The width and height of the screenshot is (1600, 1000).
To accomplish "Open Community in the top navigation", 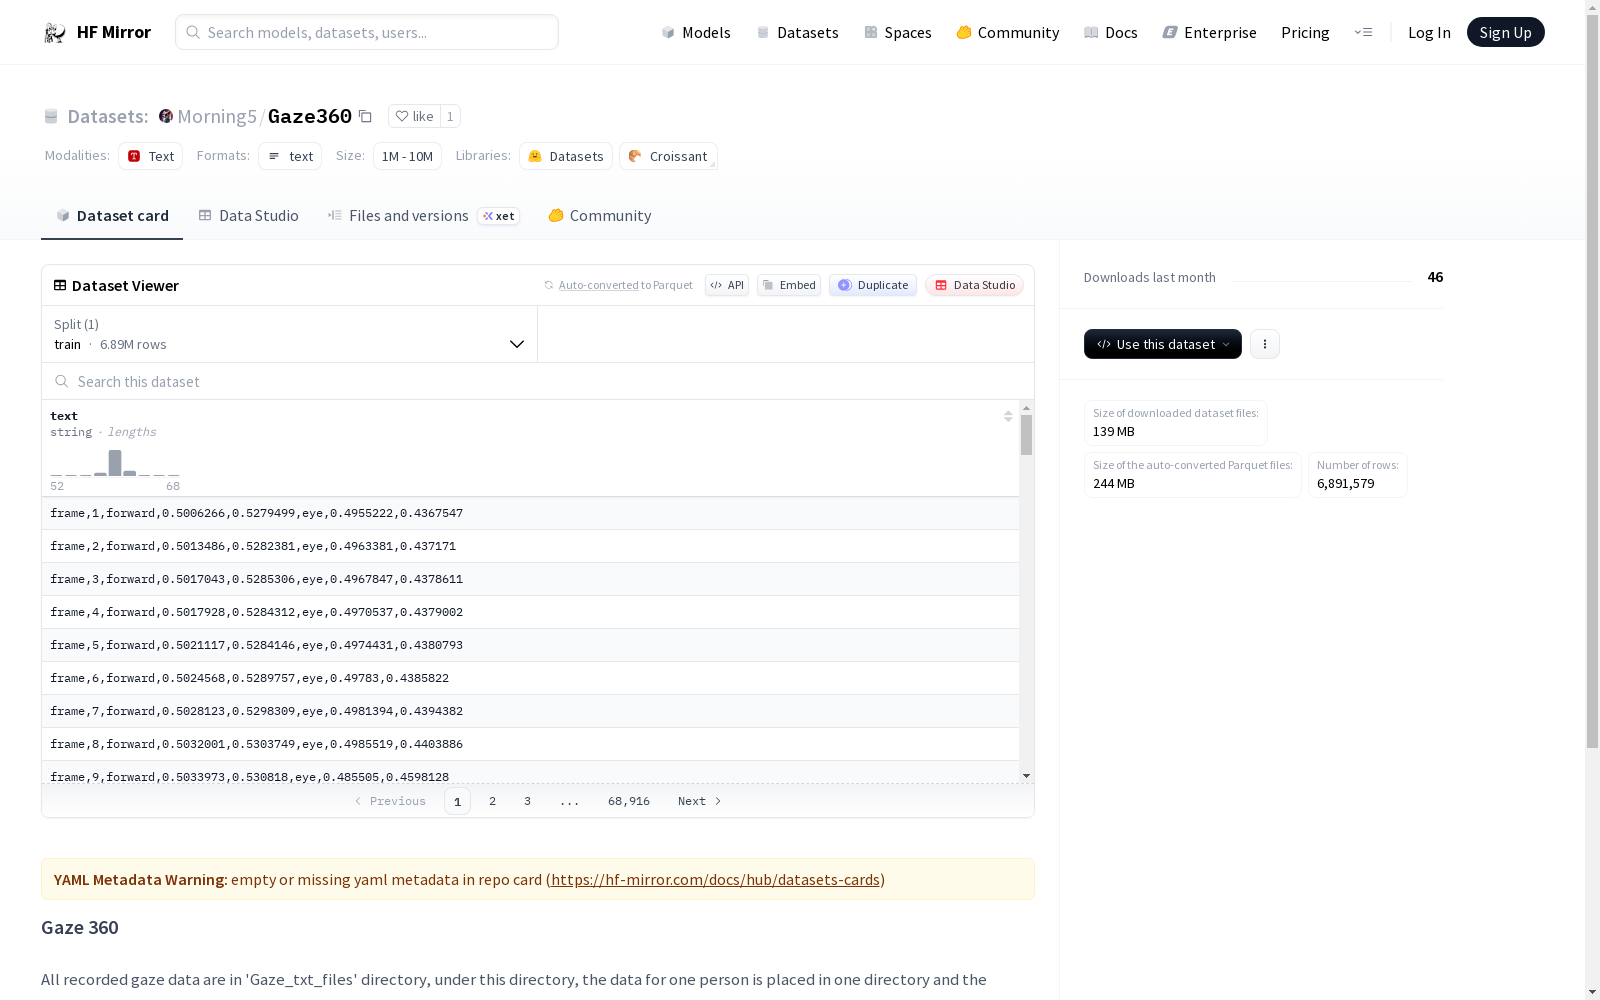I will pos(1008,32).
